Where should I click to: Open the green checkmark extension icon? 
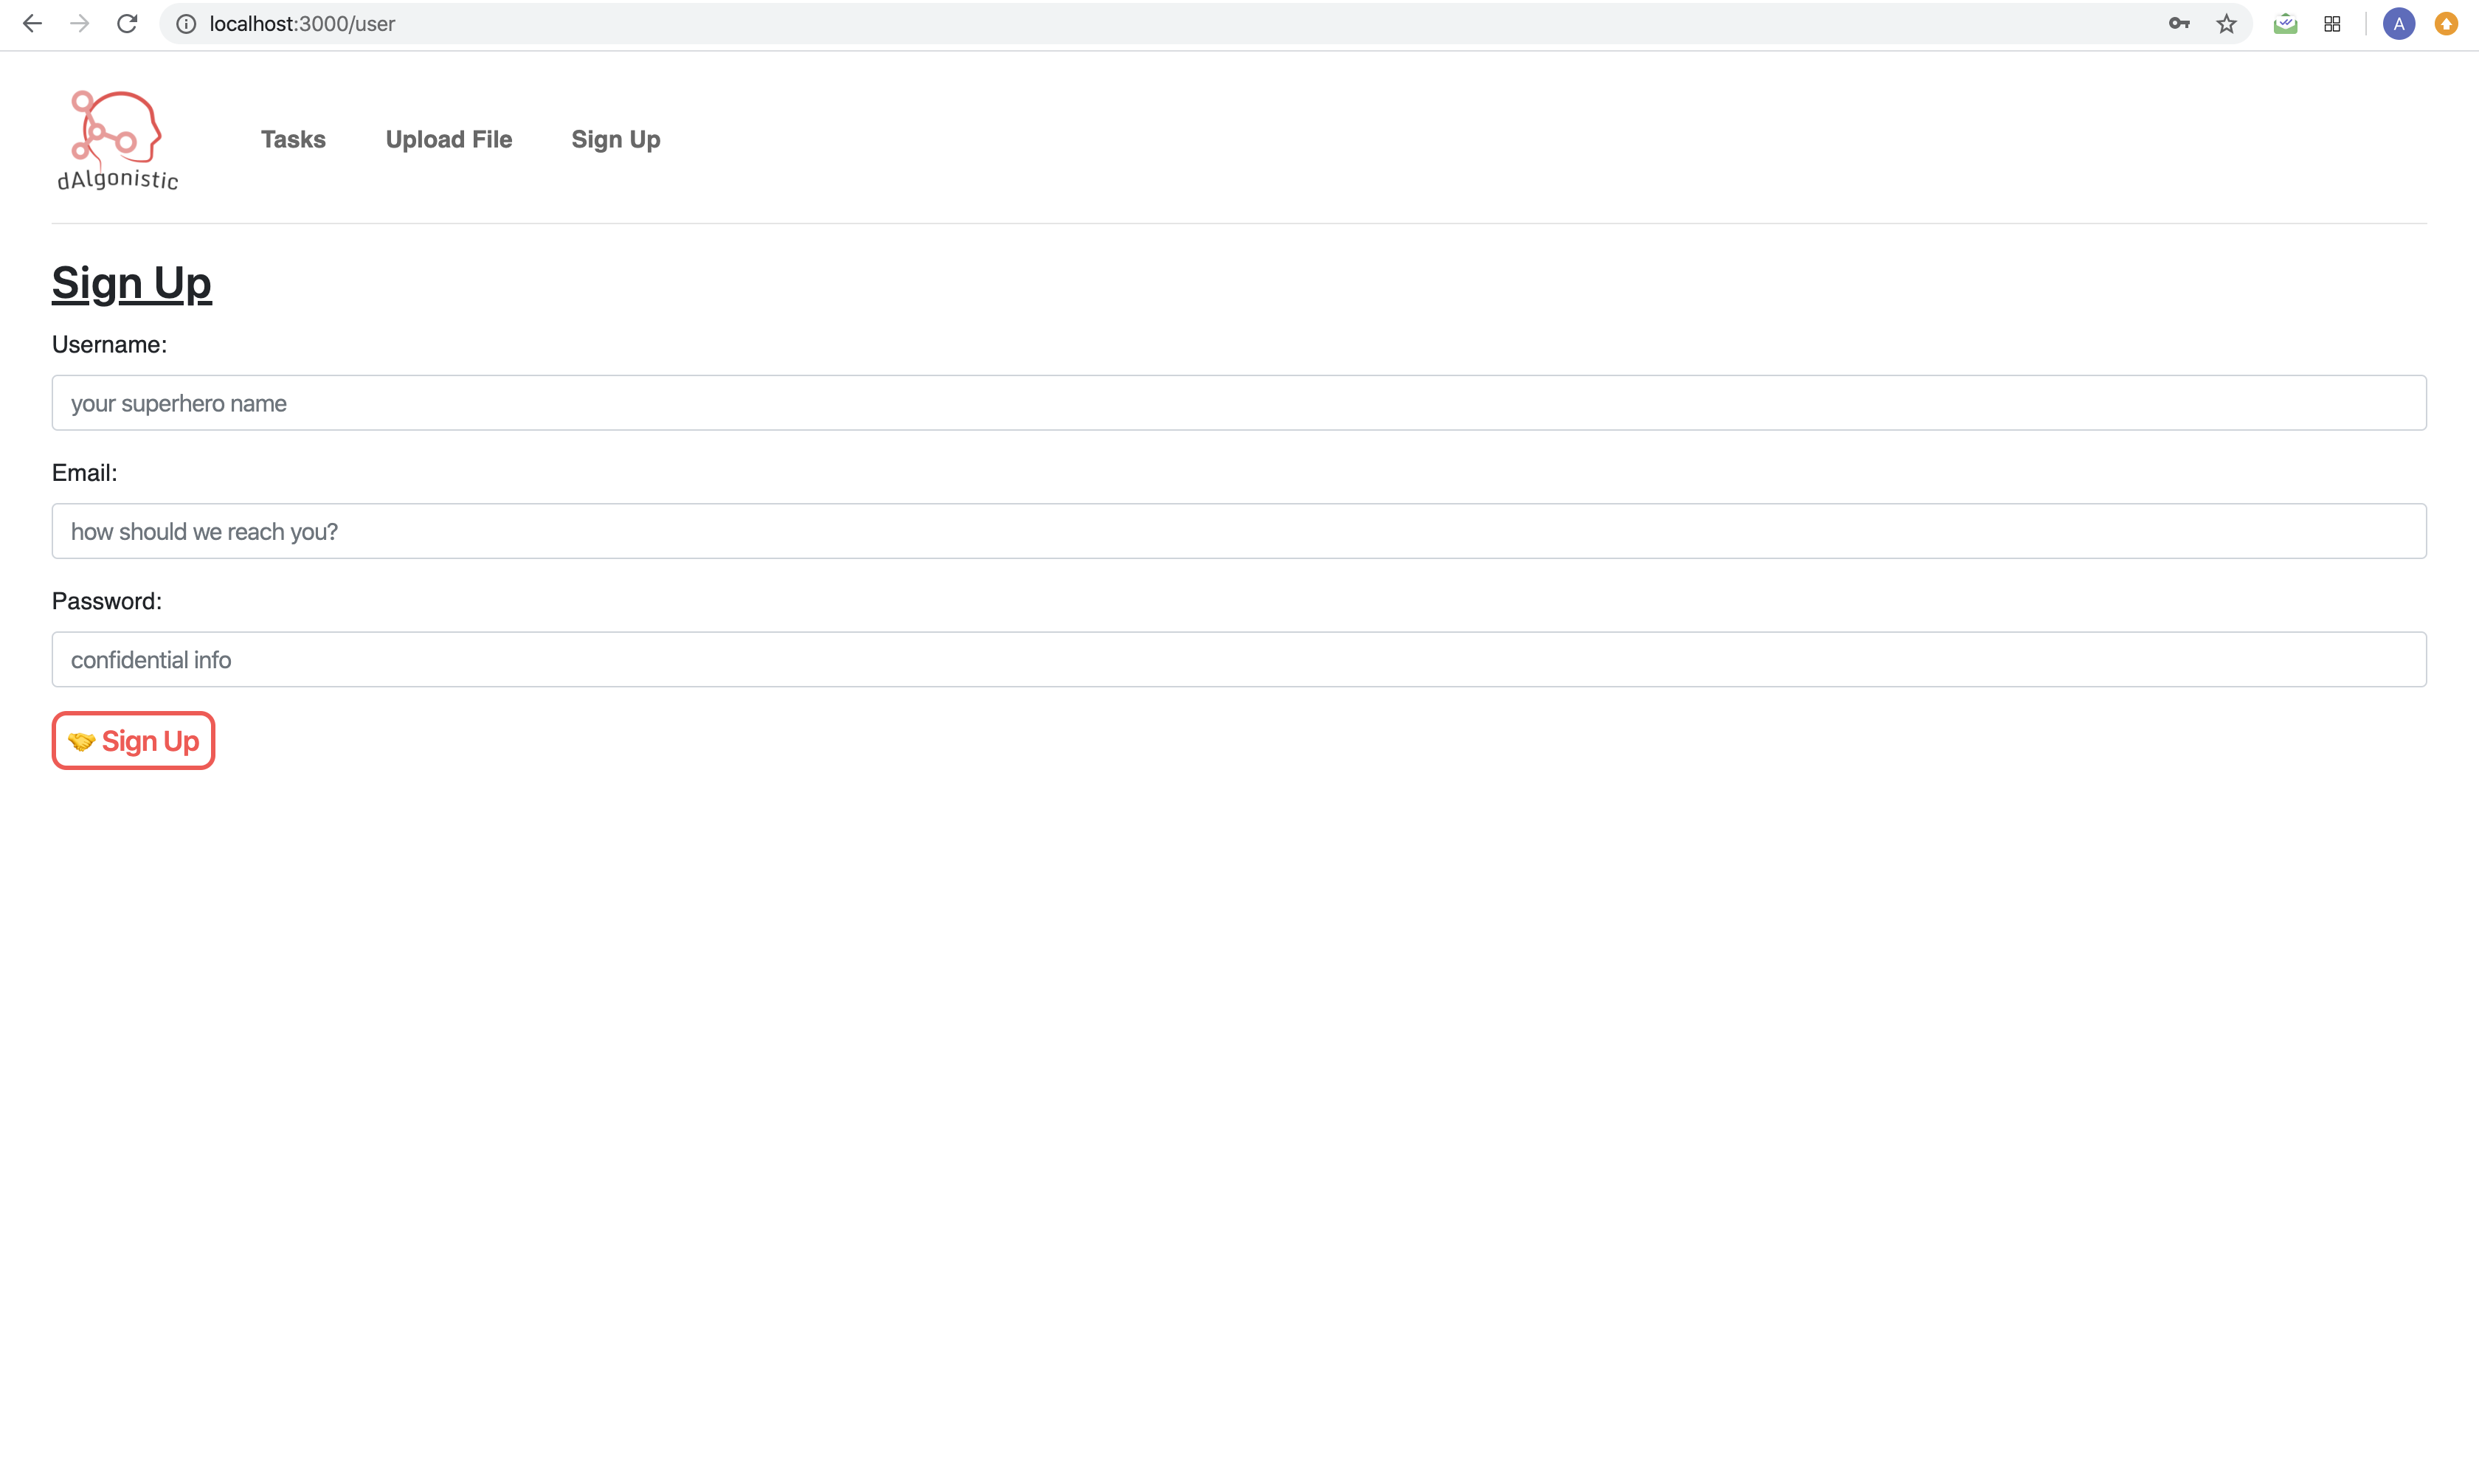(x=2285, y=24)
